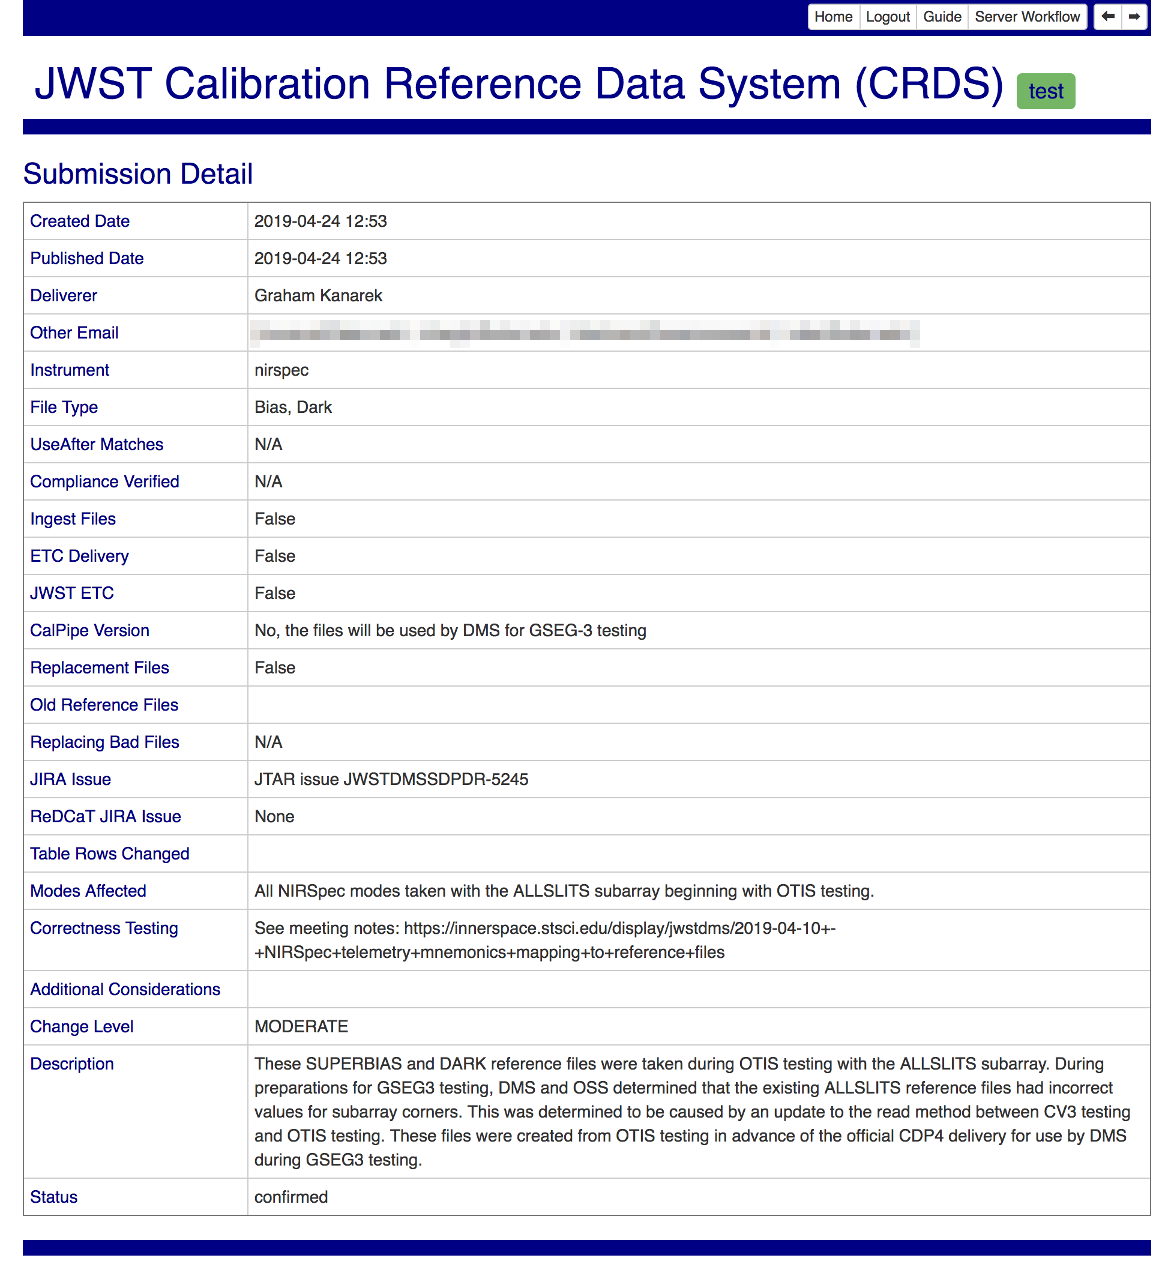Click the Created Date value 2019-04-24 12:53
The height and width of the screenshot is (1276, 1174).
pyautogui.click(x=321, y=221)
